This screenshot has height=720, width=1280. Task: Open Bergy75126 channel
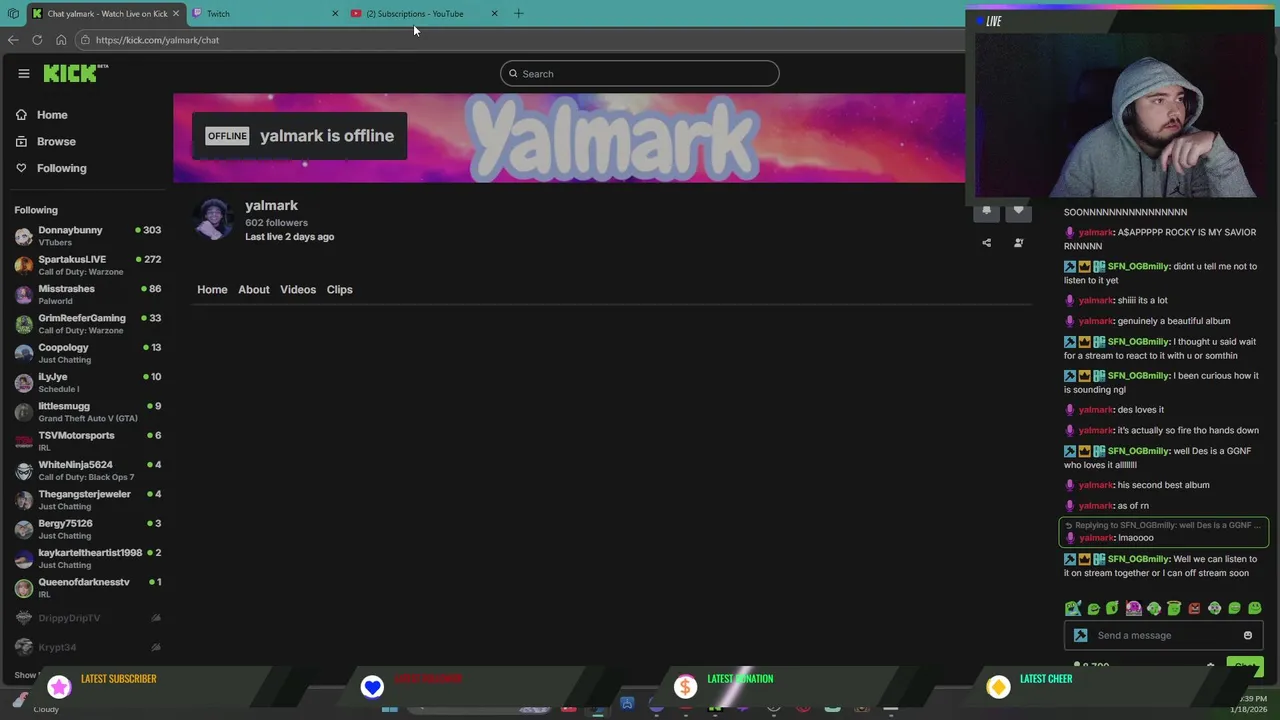point(88,529)
